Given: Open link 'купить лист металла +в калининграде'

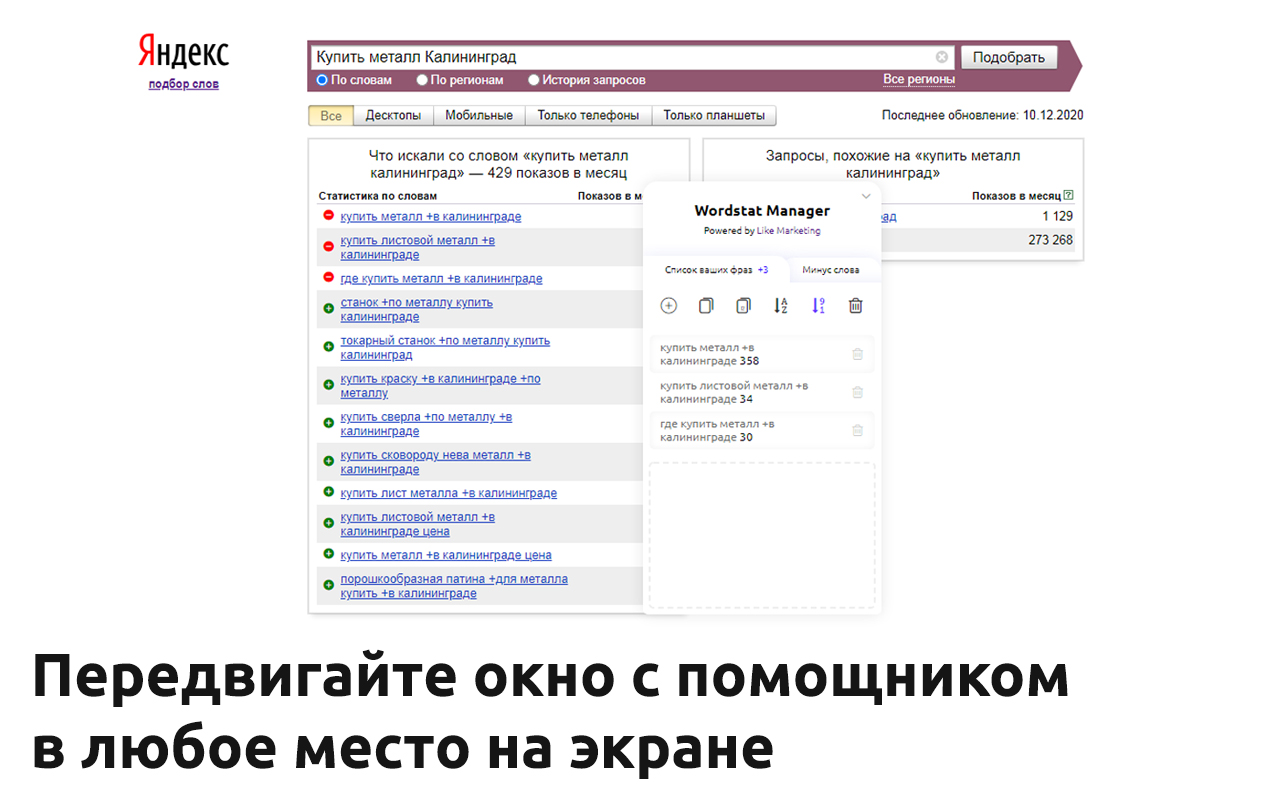Looking at the screenshot, I should click(448, 493).
